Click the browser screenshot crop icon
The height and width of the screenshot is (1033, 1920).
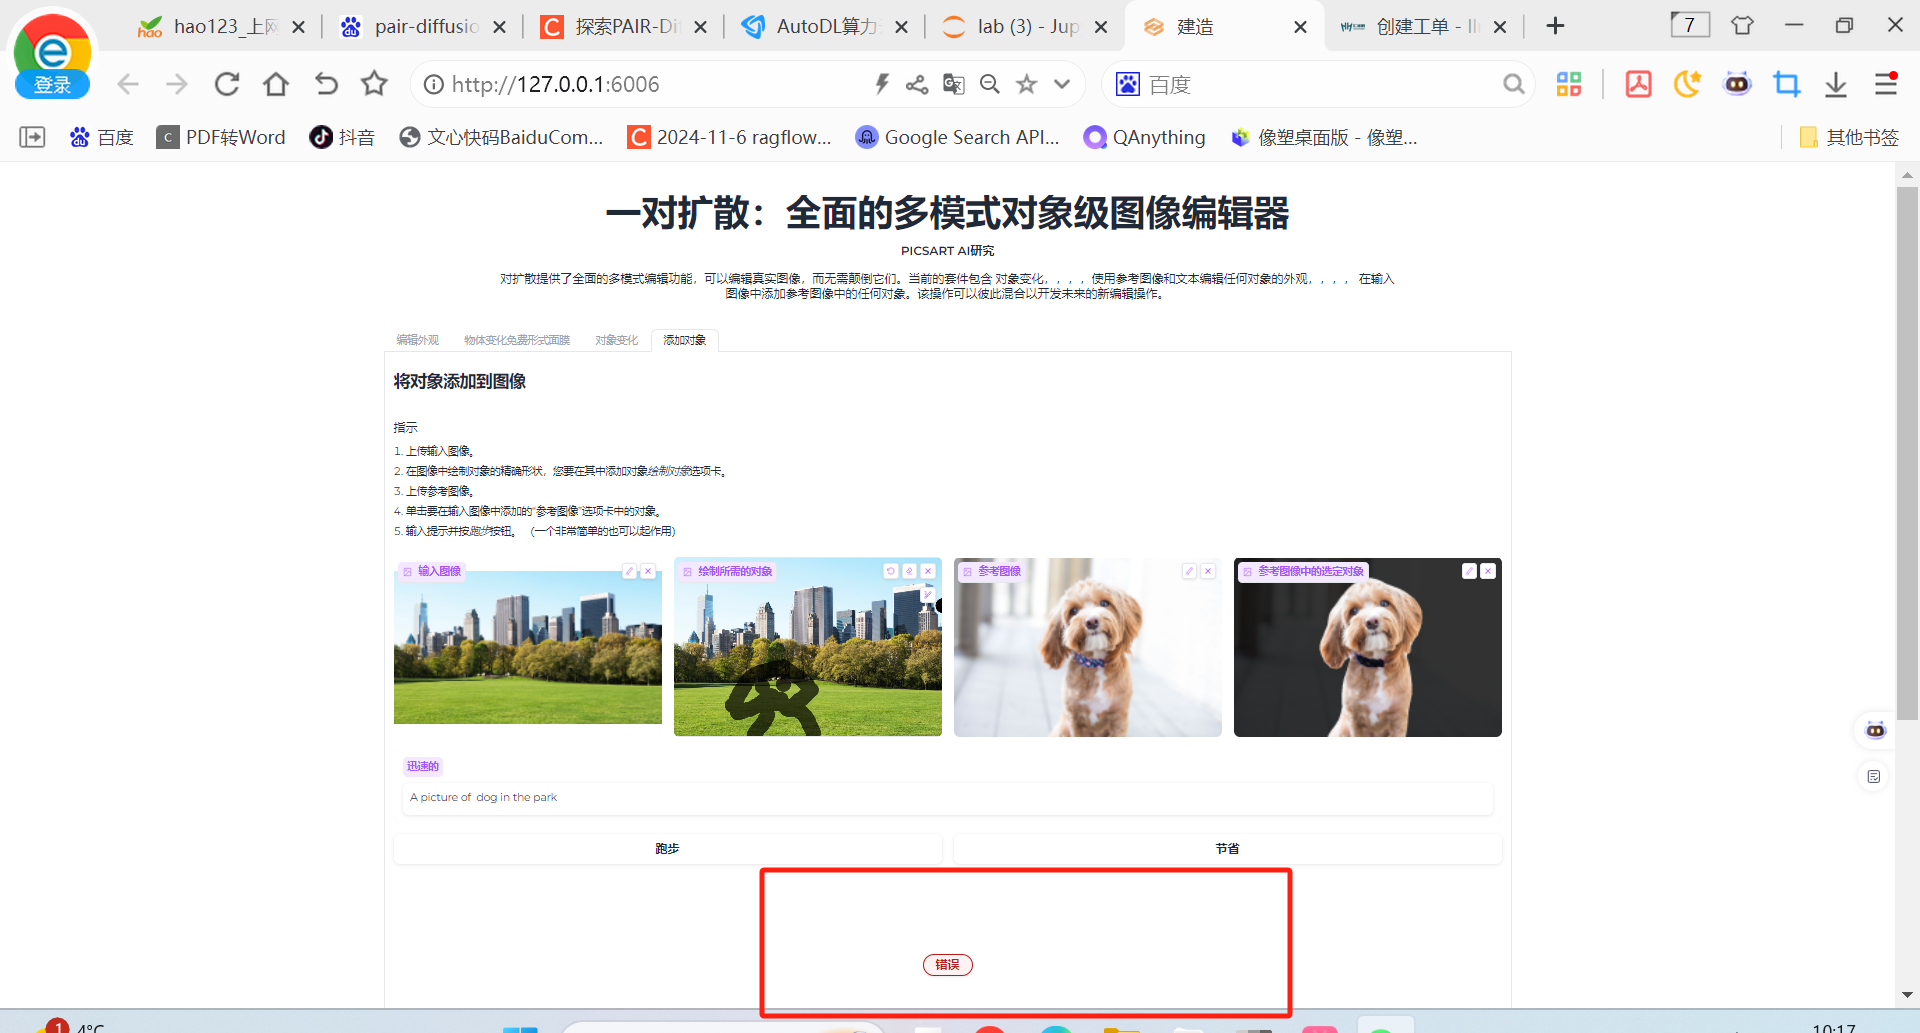point(1786,85)
